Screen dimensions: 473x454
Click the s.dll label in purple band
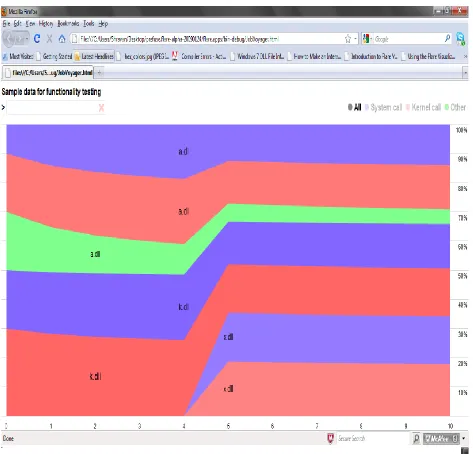pyautogui.click(x=228, y=337)
